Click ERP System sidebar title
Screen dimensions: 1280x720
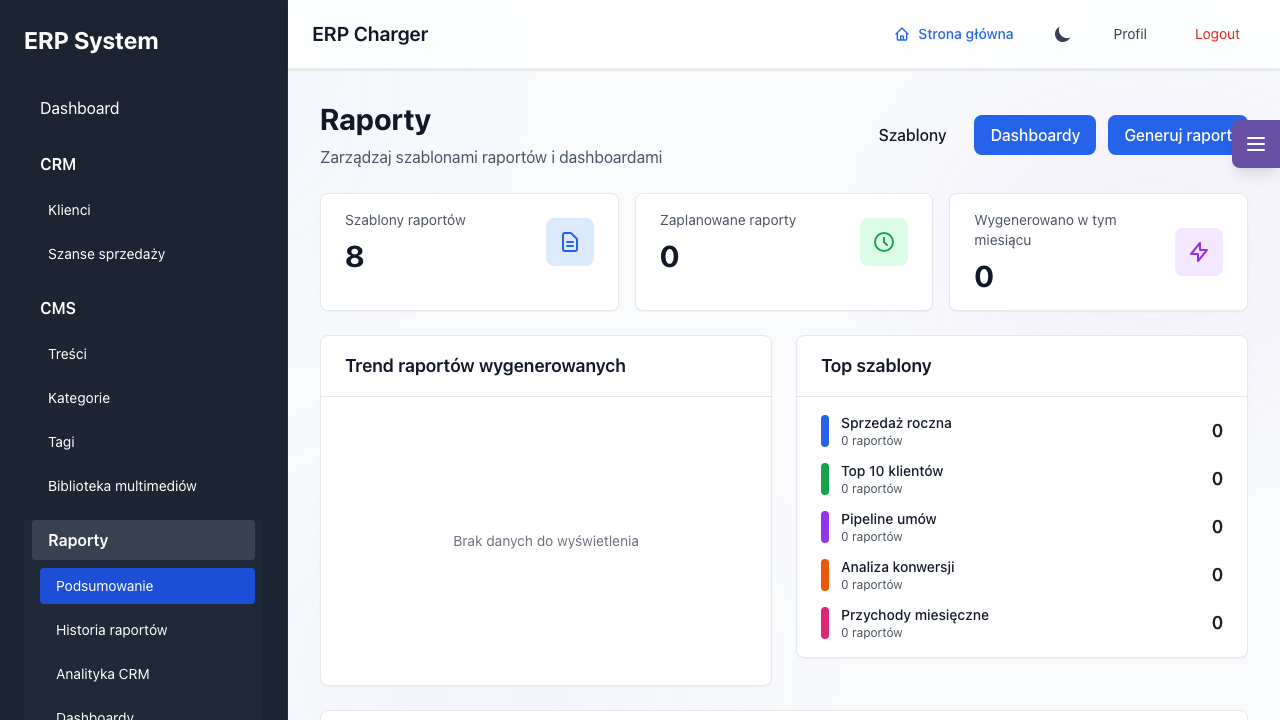pos(91,41)
